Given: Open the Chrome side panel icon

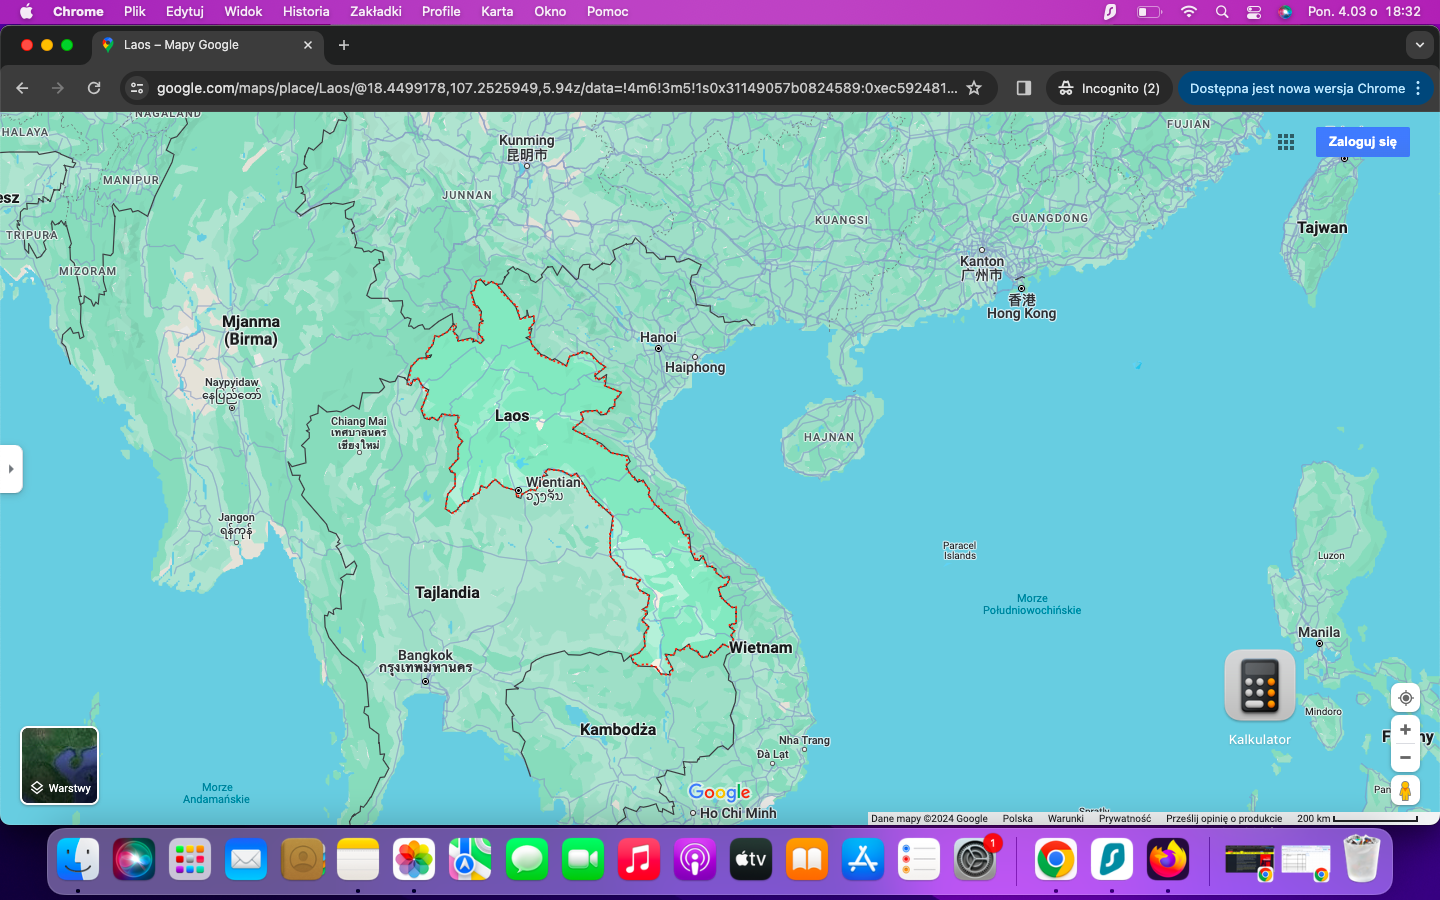Looking at the screenshot, I should 1023,88.
